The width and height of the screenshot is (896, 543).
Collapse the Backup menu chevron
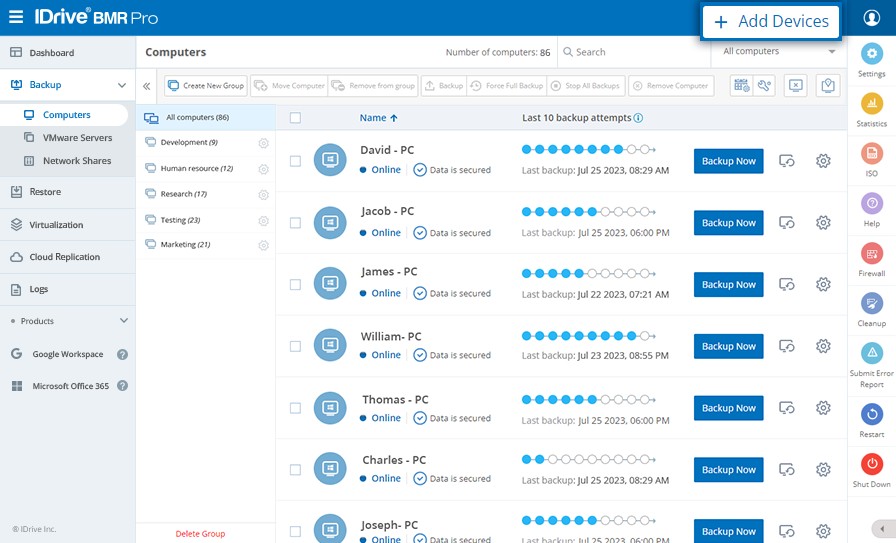[122, 85]
